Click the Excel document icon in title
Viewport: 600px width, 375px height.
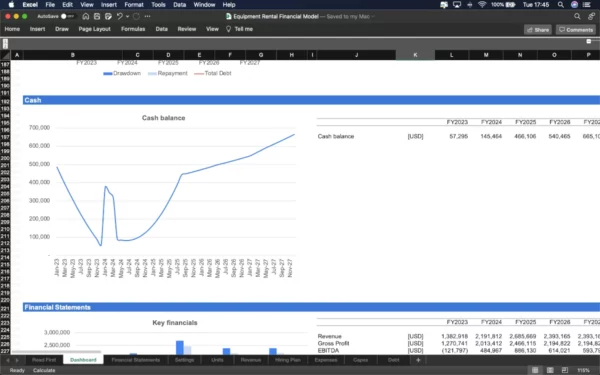(x=228, y=16)
